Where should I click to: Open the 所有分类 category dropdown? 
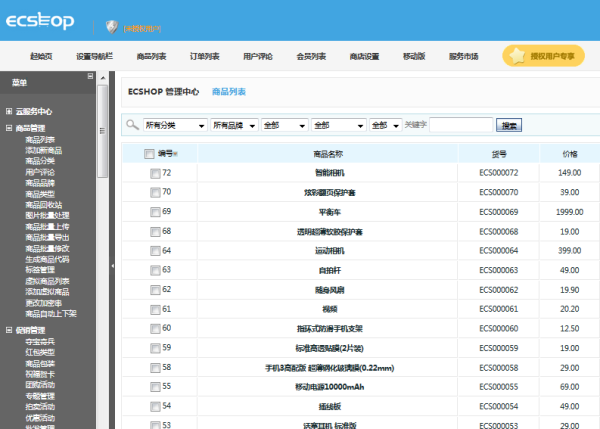click(x=174, y=125)
